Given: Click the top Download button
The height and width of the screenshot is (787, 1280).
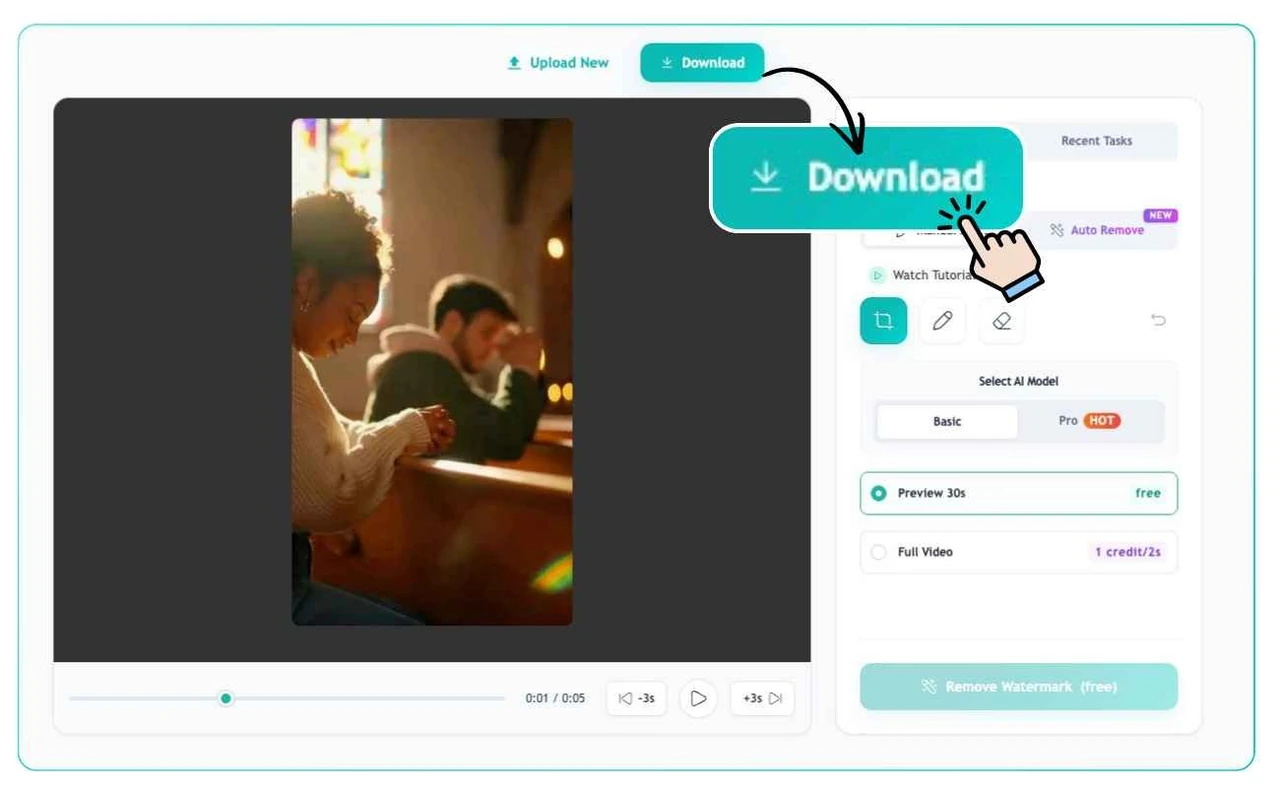Looking at the screenshot, I should [x=702, y=62].
